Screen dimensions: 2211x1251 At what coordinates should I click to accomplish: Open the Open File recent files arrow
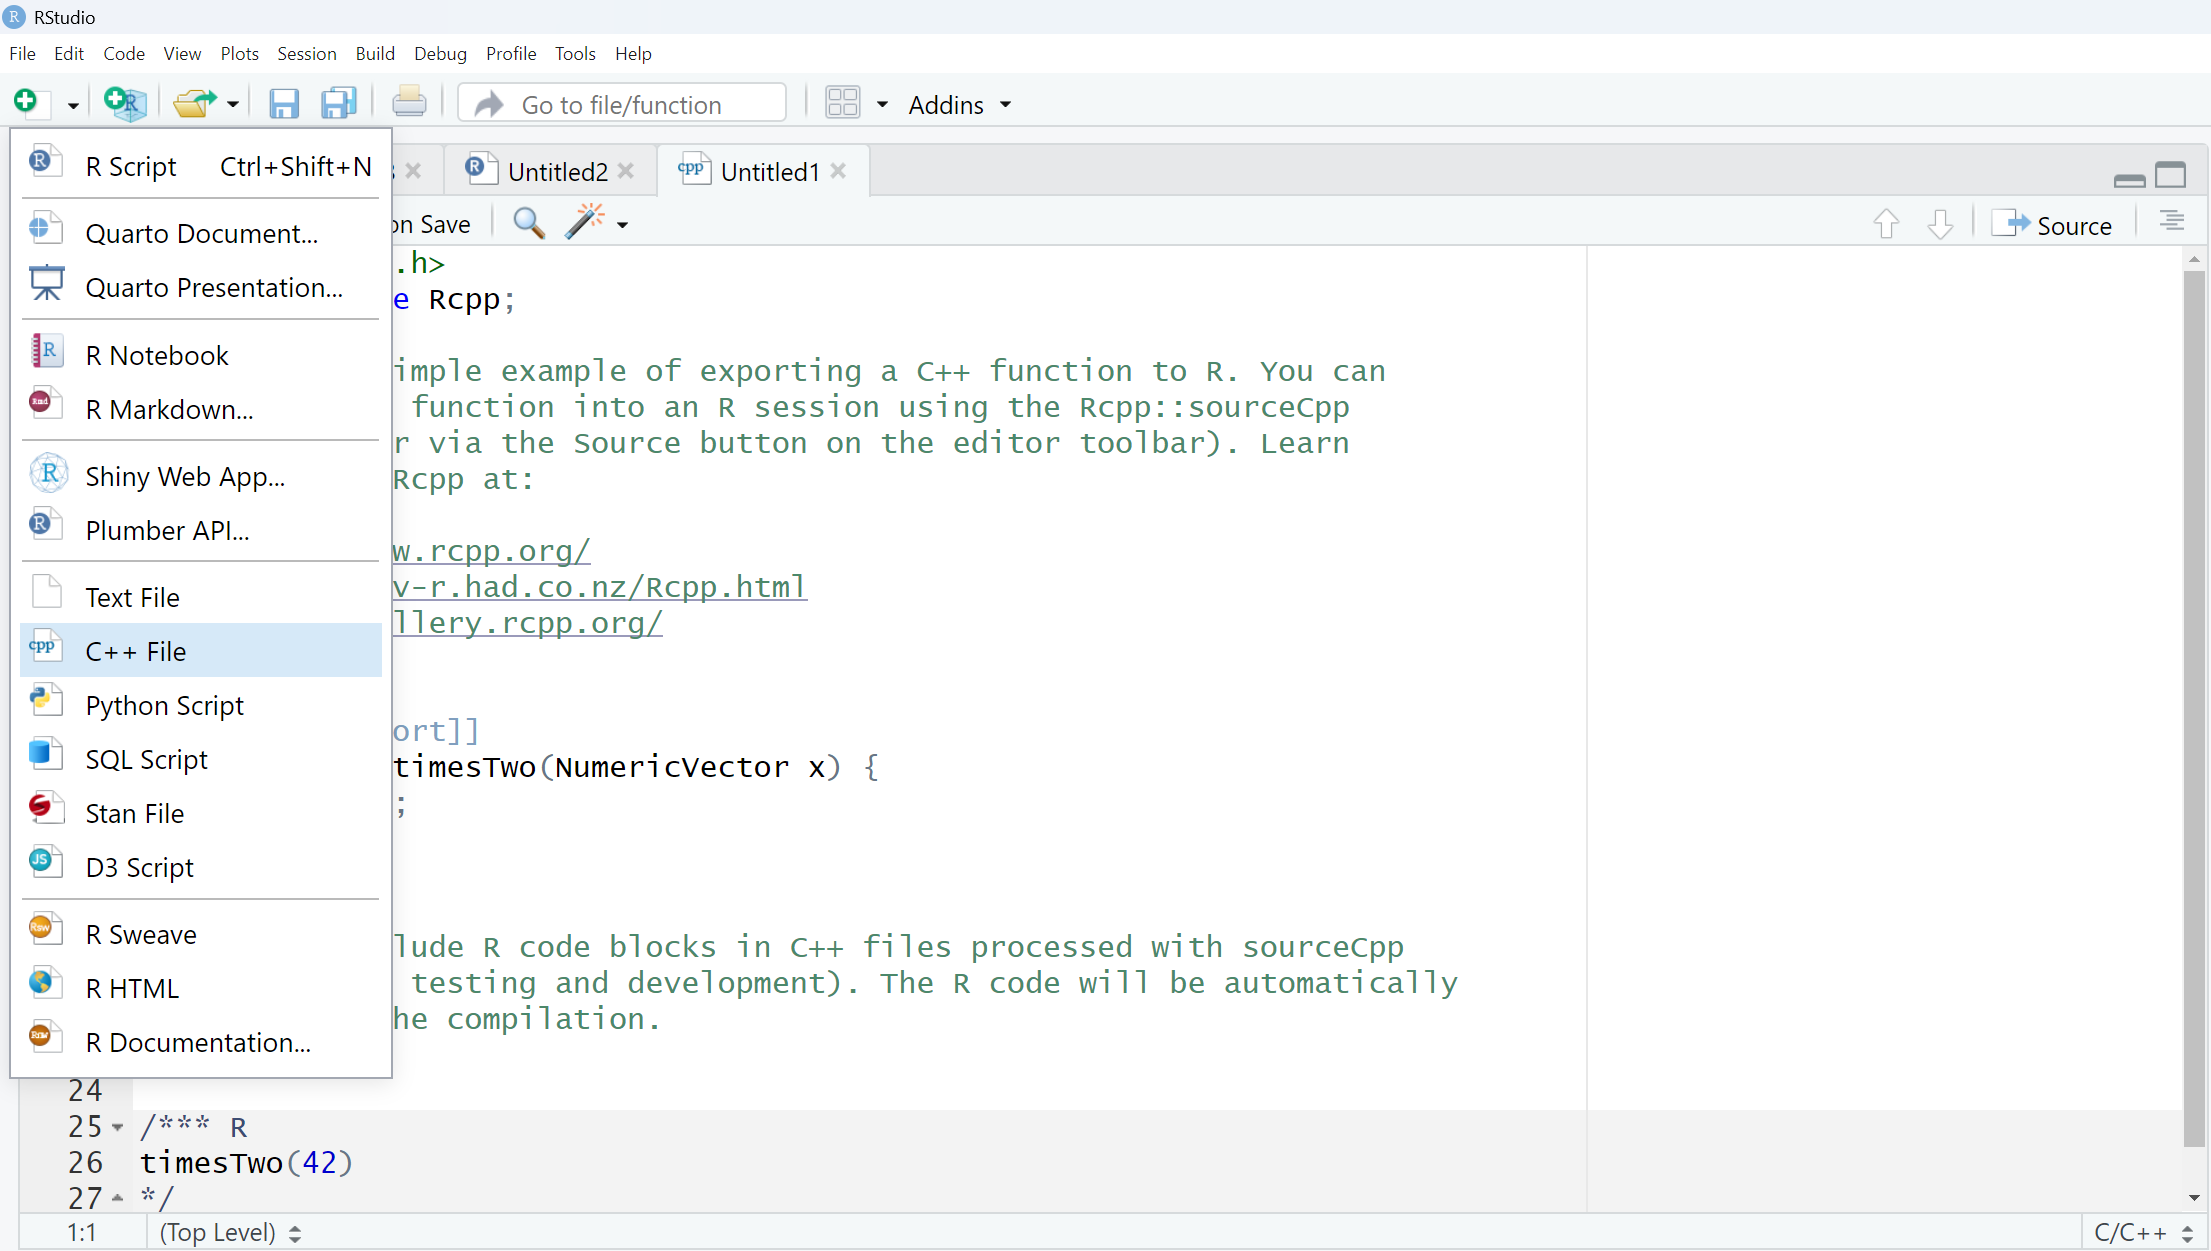coord(233,105)
